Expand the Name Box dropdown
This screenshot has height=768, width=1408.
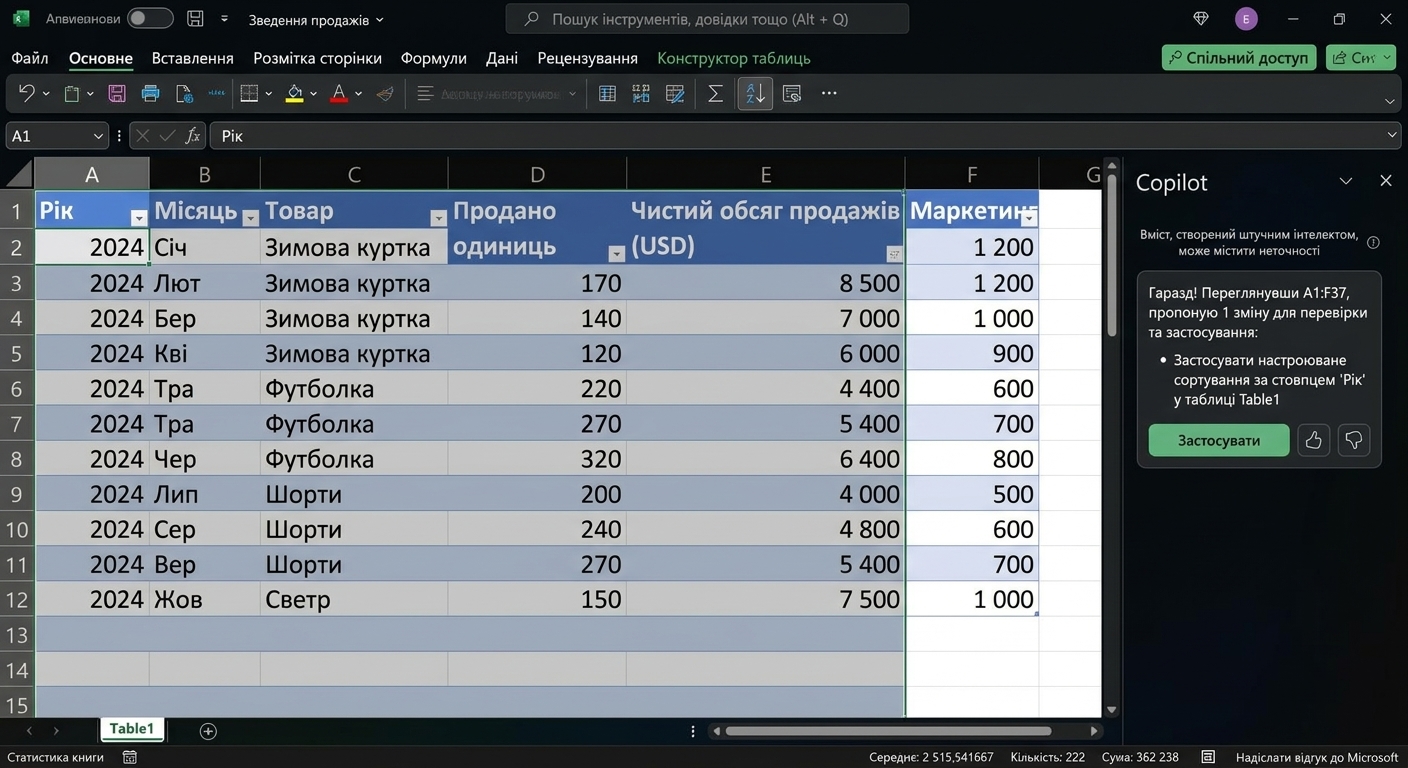coord(98,136)
